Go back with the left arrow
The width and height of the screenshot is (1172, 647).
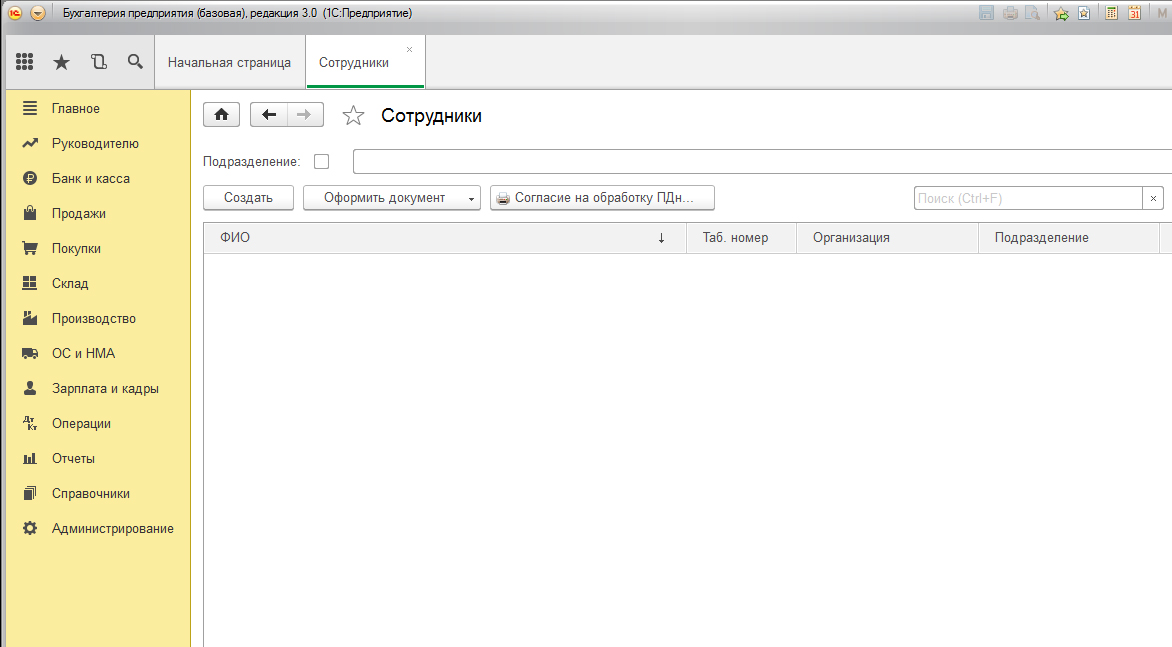point(268,115)
